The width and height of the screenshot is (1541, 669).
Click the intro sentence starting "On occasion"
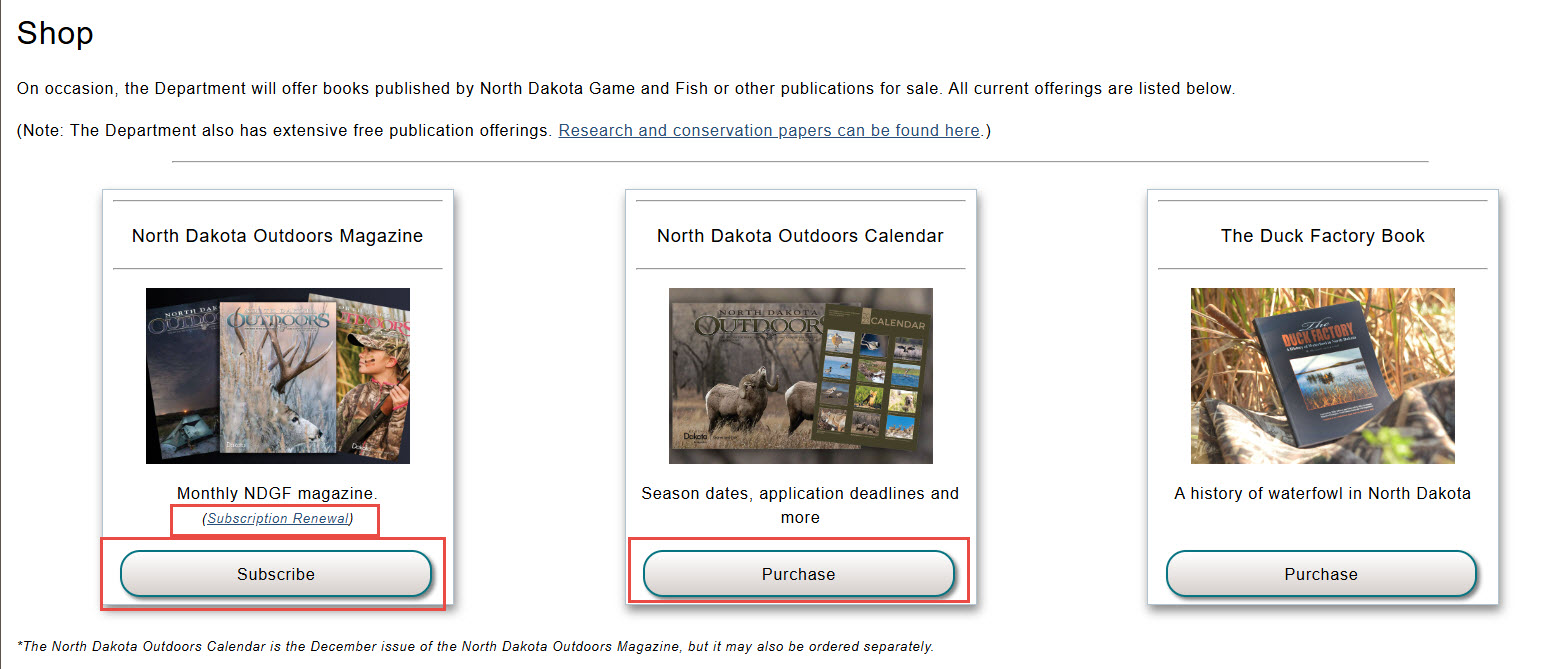(x=625, y=88)
